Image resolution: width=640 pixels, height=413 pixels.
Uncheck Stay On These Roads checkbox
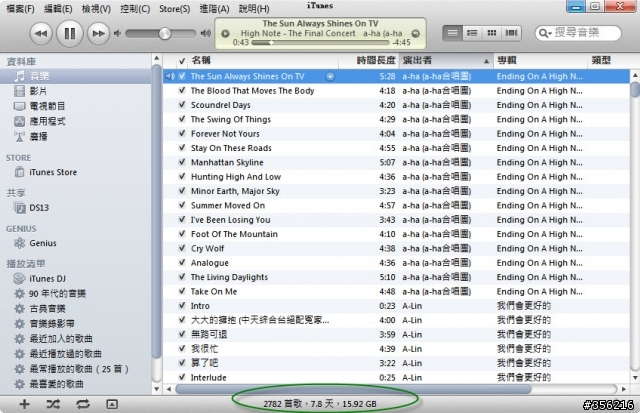point(182,147)
